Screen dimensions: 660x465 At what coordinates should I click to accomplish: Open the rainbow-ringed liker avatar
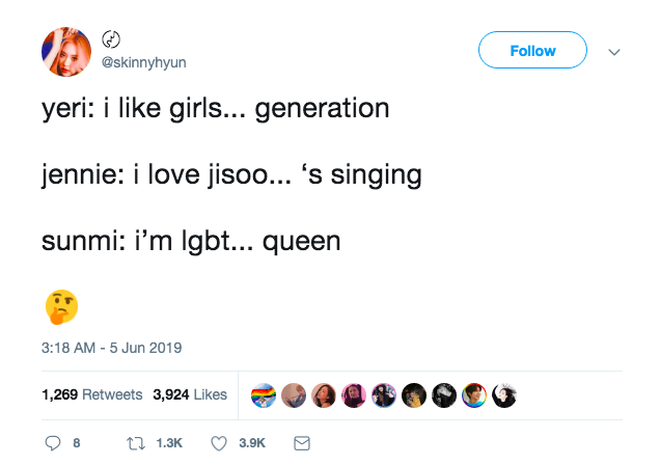click(x=474, y=396)
